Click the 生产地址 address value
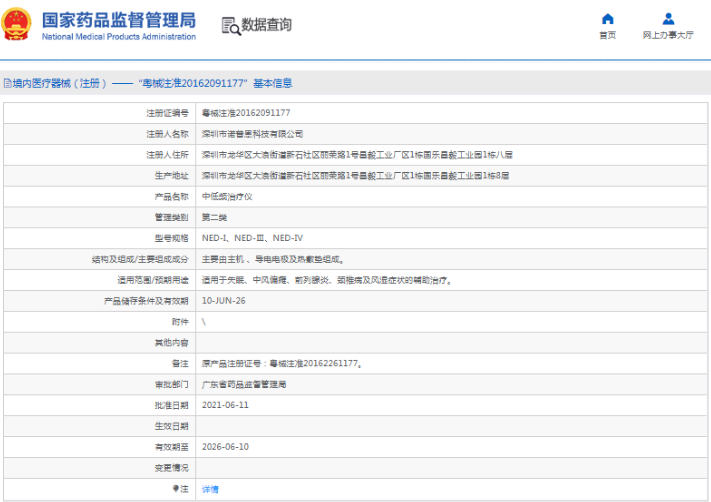Screen dimensions: 711x502 point(355,175)
